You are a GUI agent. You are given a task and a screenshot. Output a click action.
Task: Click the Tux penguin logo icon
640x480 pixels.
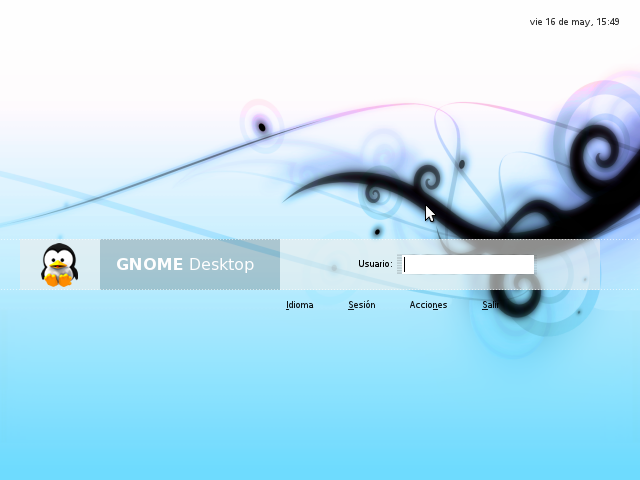pos(60,265)
